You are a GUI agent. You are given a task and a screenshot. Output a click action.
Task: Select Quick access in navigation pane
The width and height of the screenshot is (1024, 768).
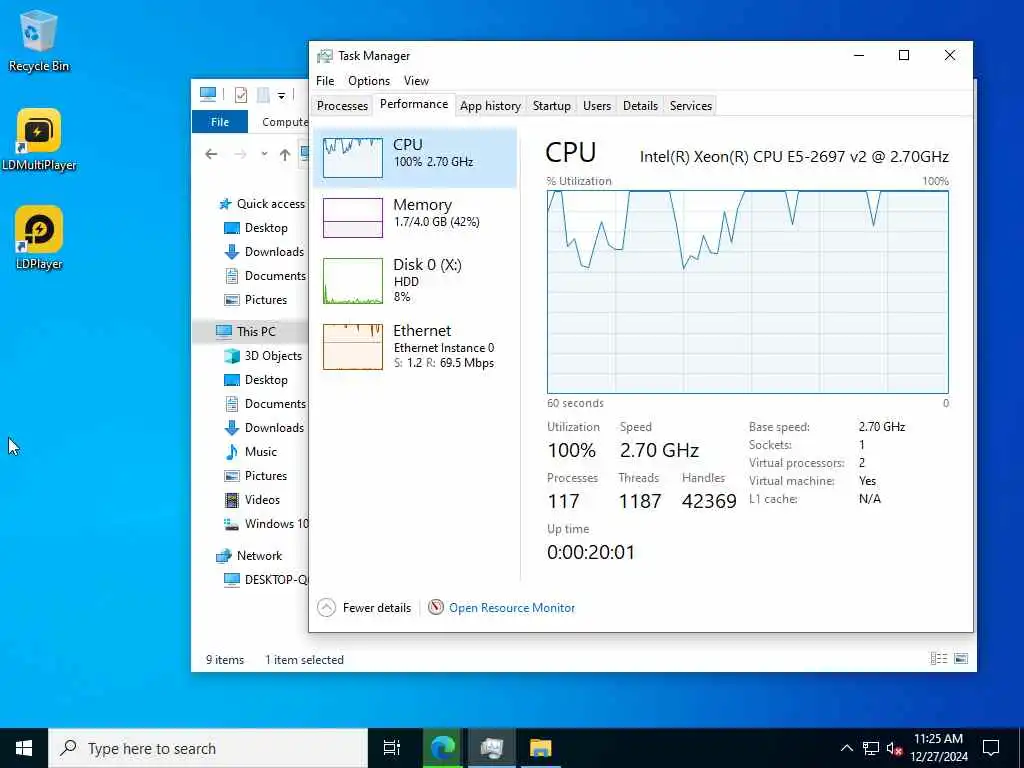[263, 204]
